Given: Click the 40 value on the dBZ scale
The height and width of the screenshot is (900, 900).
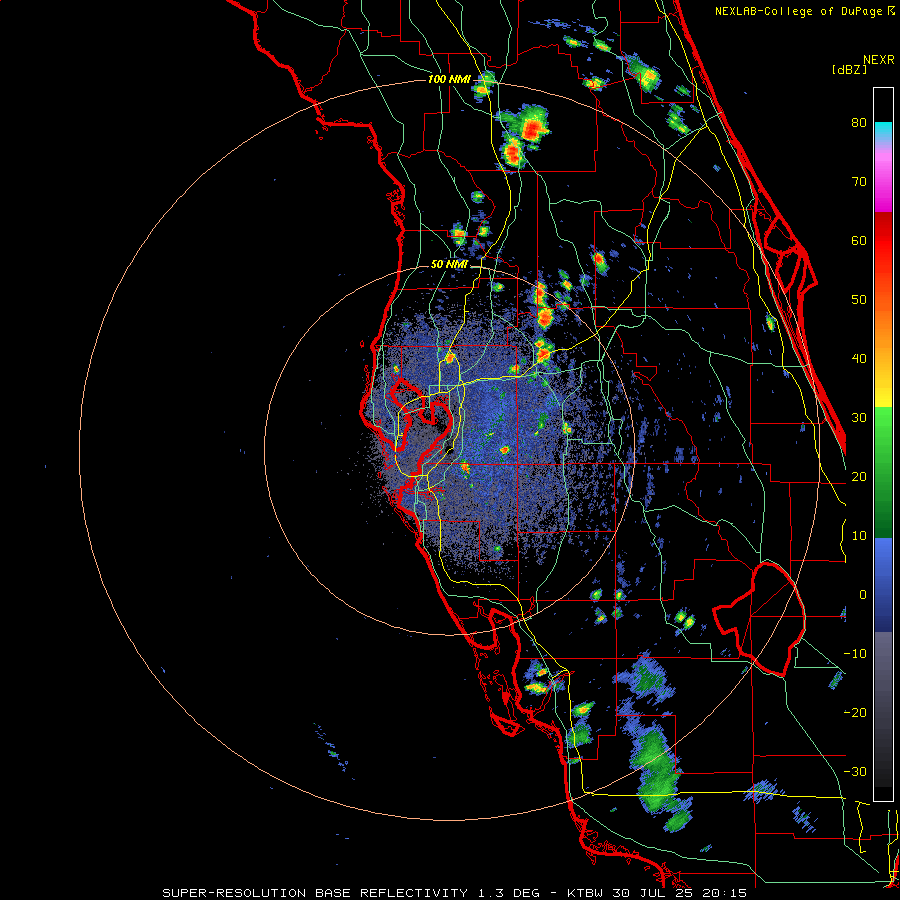Looking at the screenshot, I should pyautogui.click(x=859, y=359).
